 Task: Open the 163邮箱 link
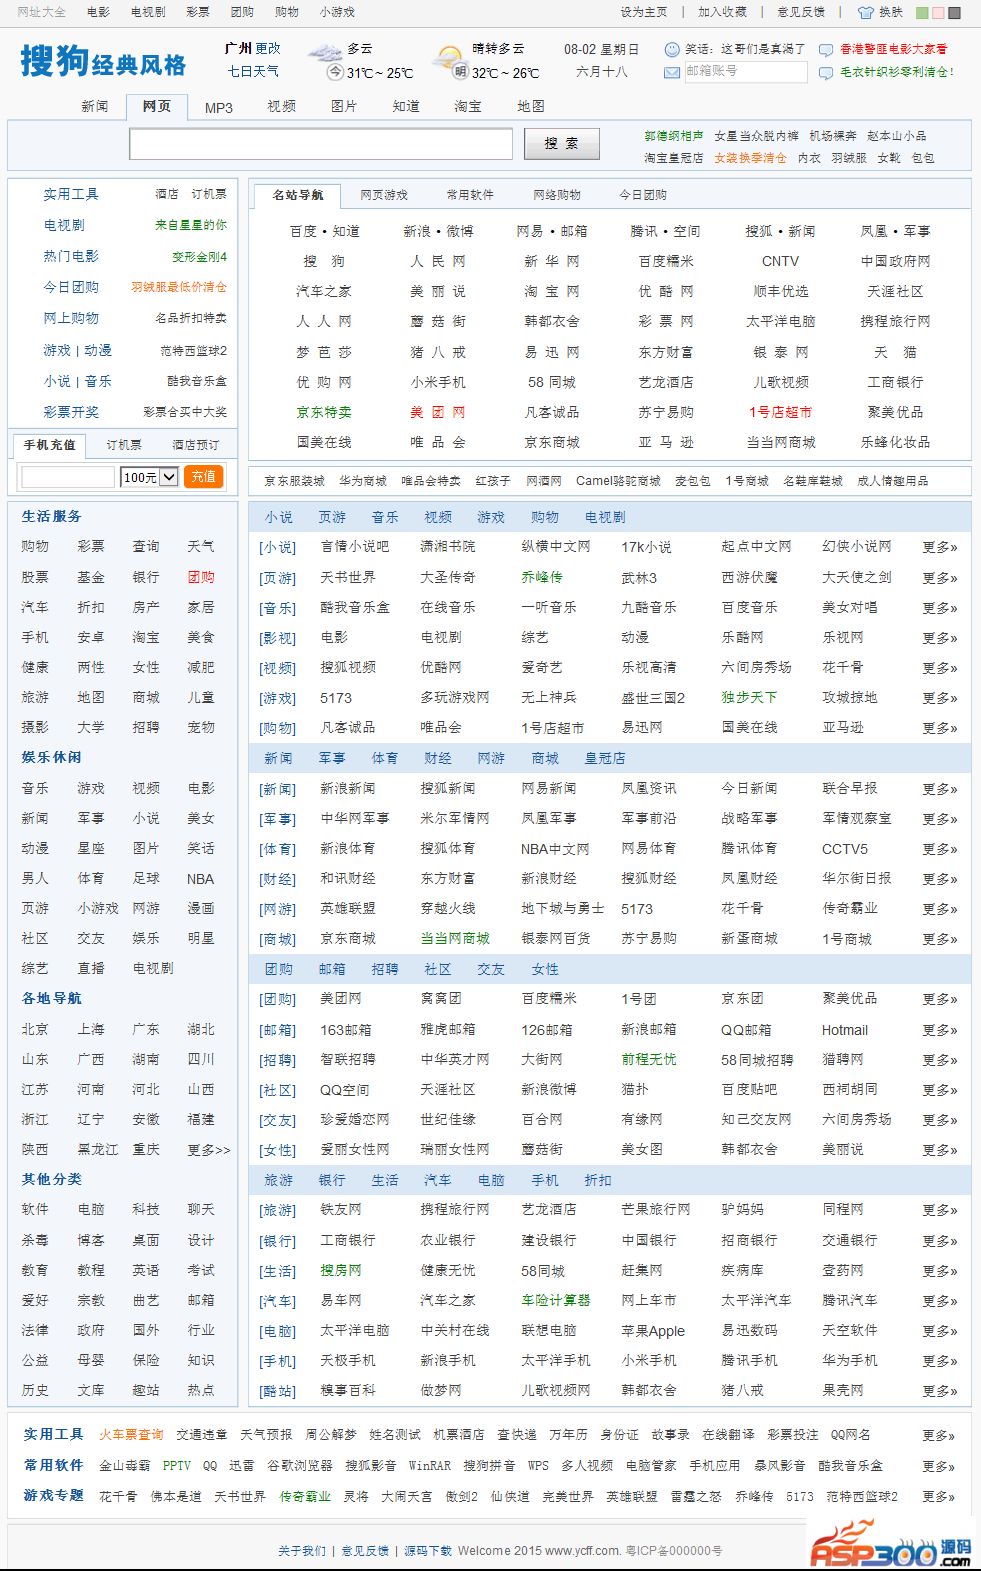[x=346, y=1030]
